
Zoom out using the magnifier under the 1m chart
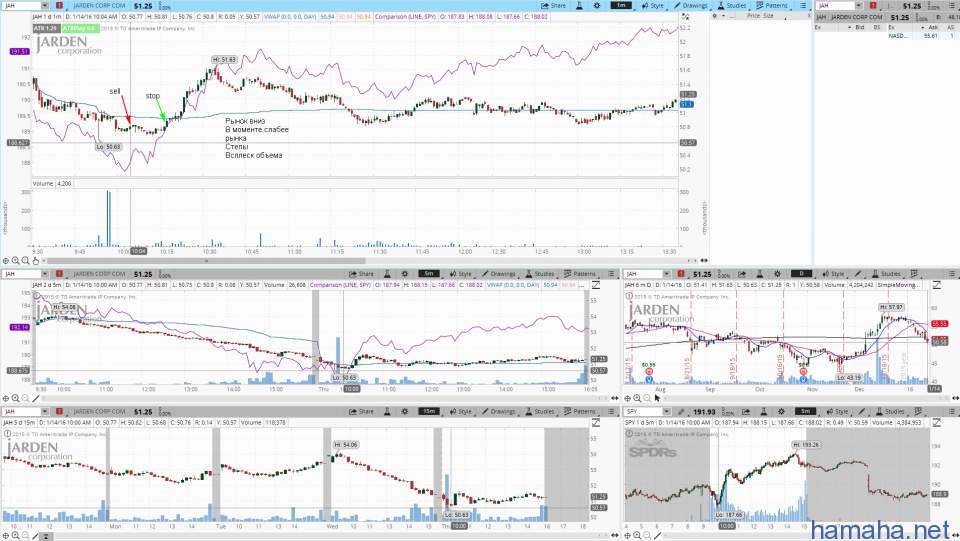tap(25, 261)
